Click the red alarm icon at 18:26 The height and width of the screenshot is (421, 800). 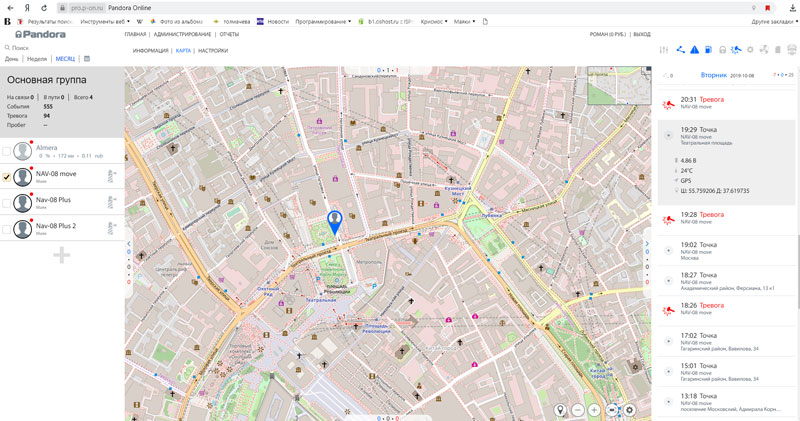[x=668, y=311]
